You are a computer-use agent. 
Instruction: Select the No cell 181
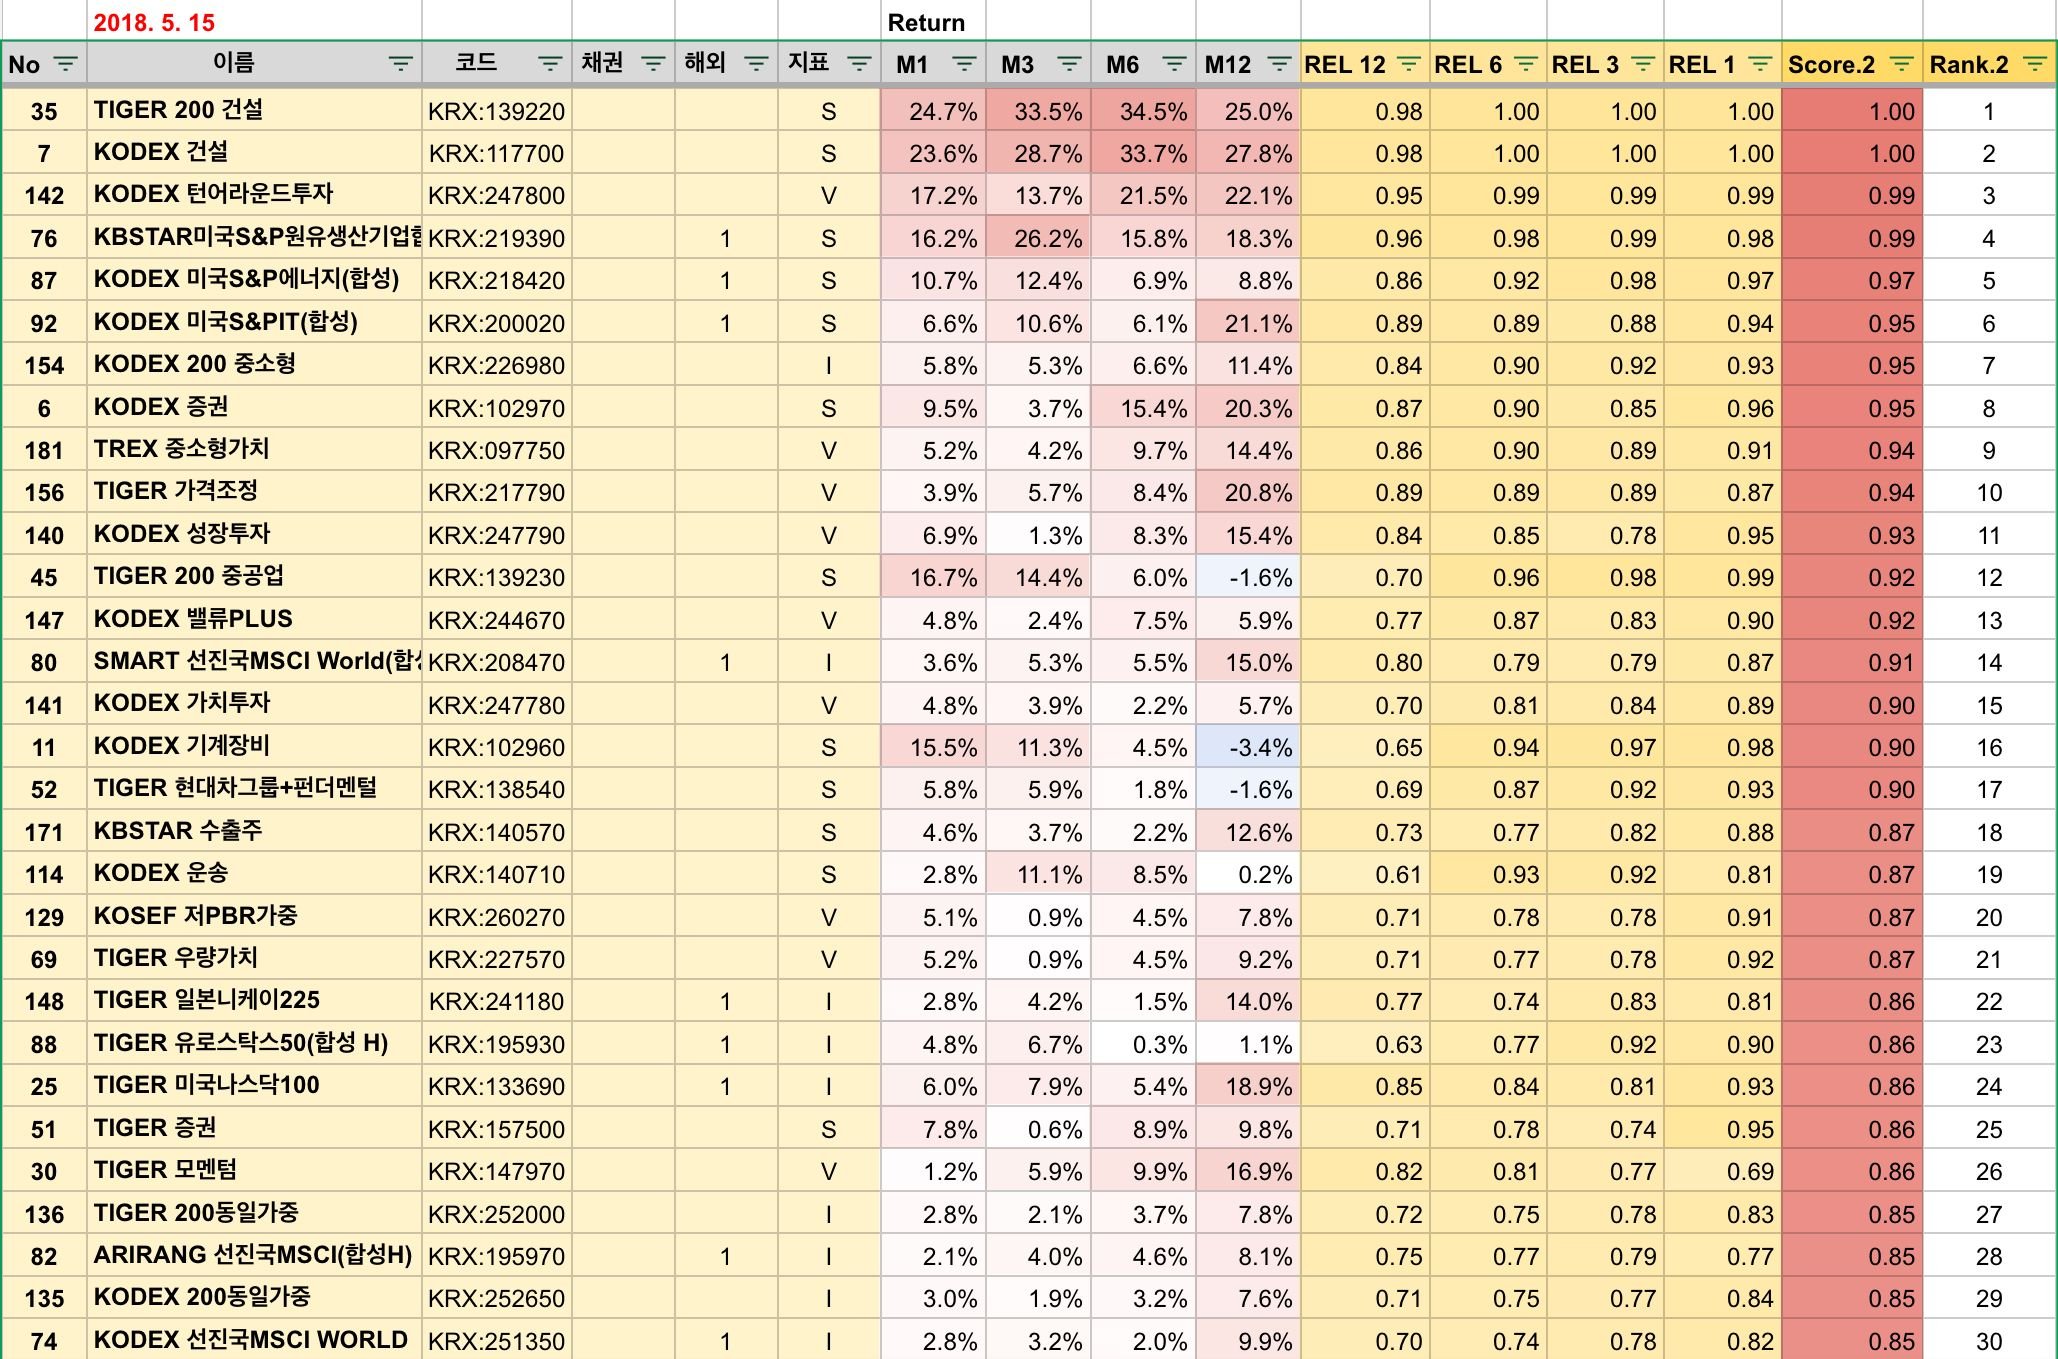coord(44,450)
